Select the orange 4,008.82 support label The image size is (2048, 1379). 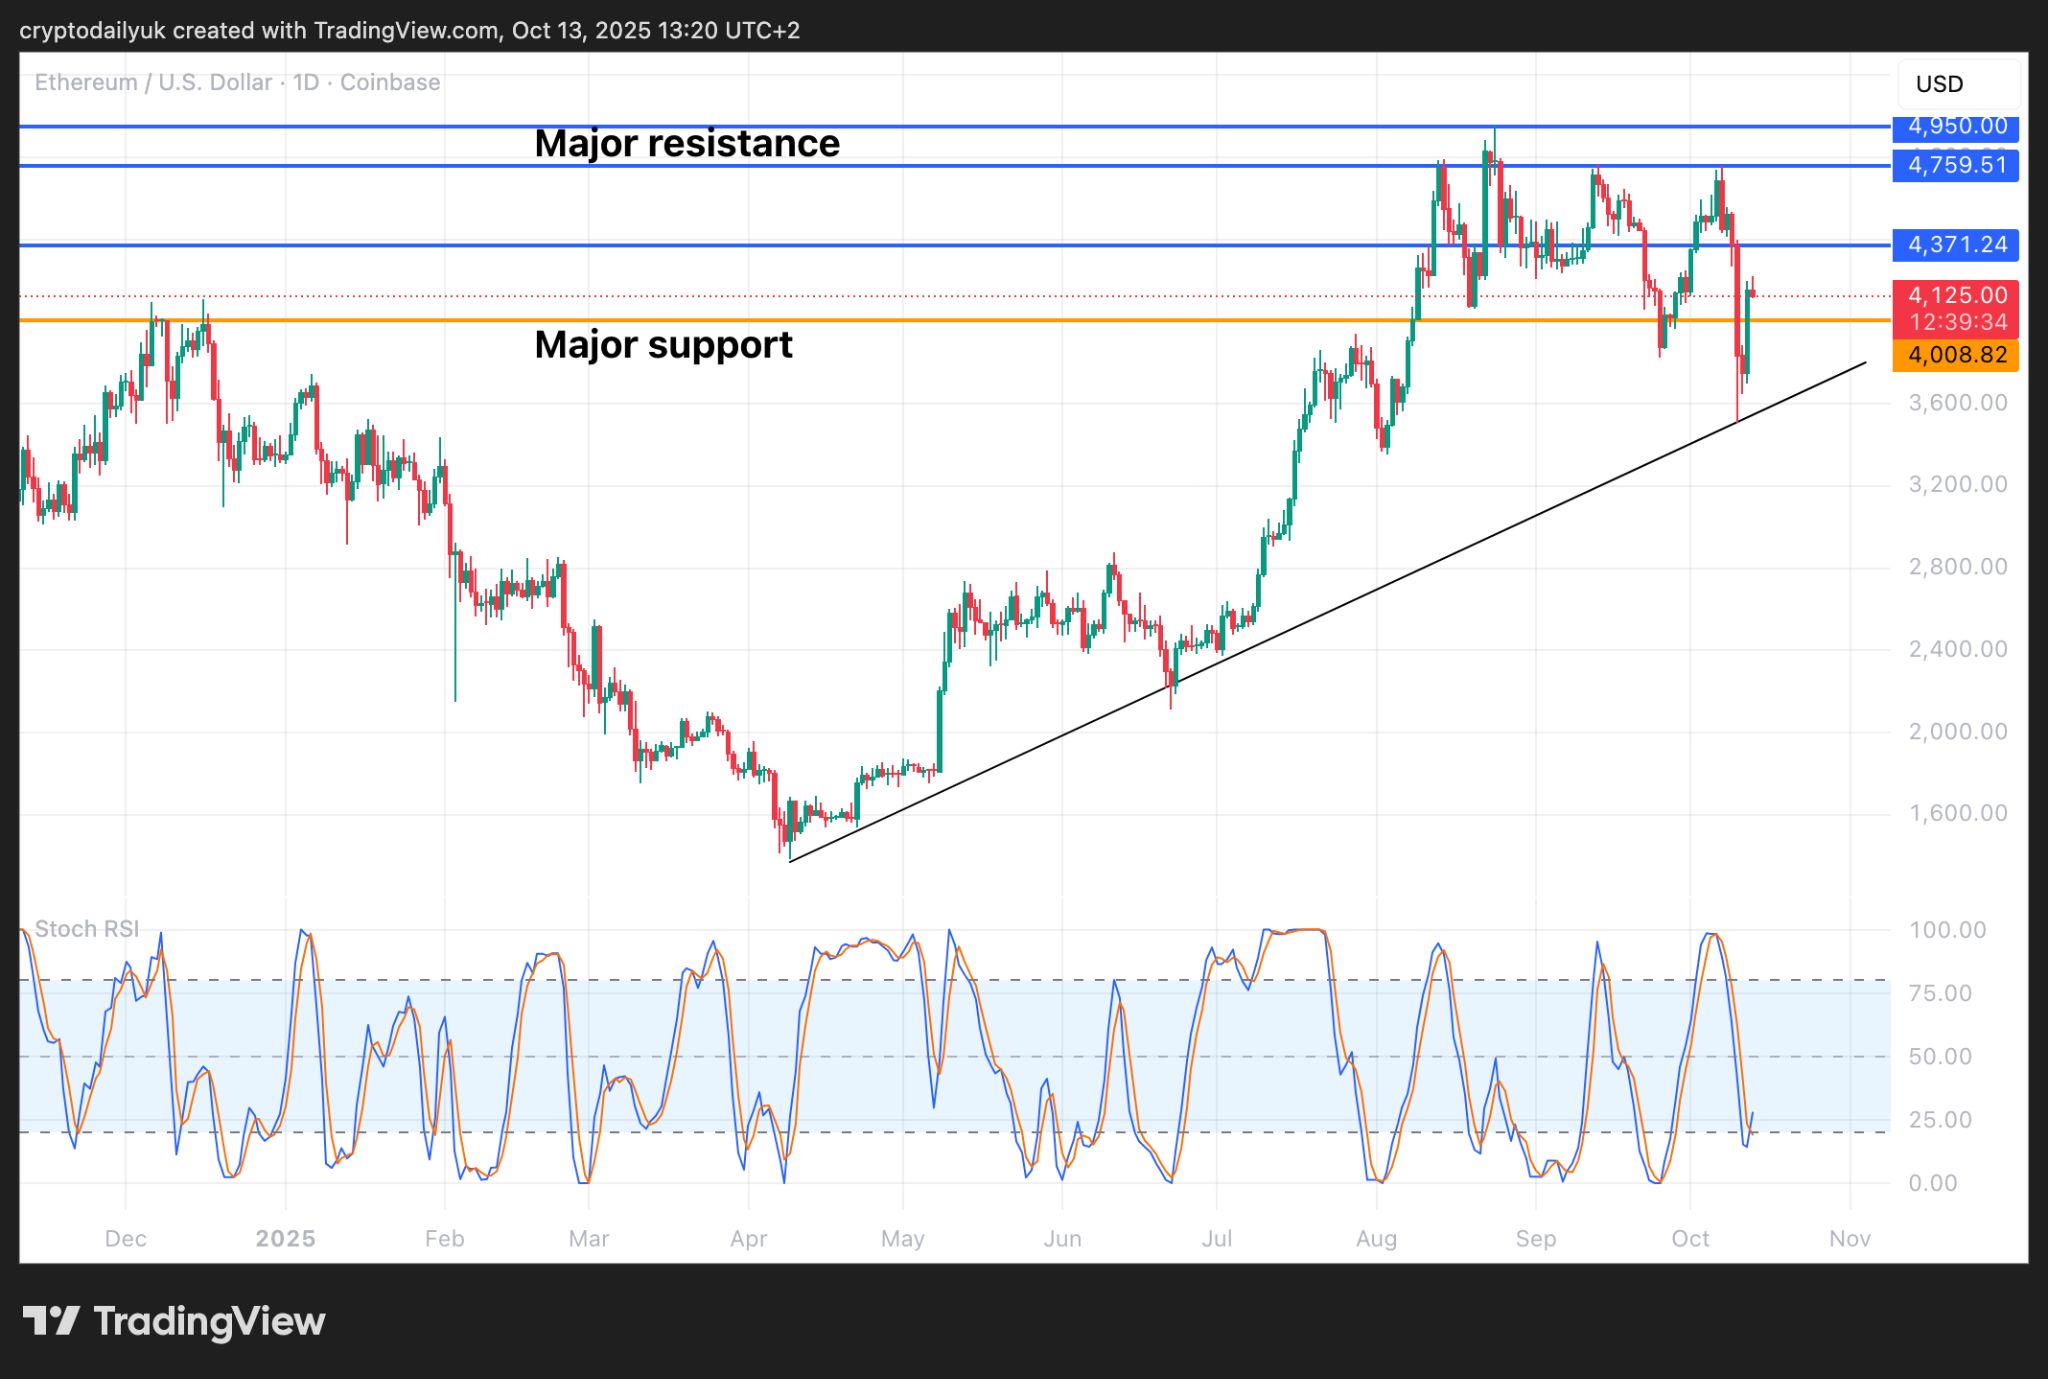tap(1955, 355)
